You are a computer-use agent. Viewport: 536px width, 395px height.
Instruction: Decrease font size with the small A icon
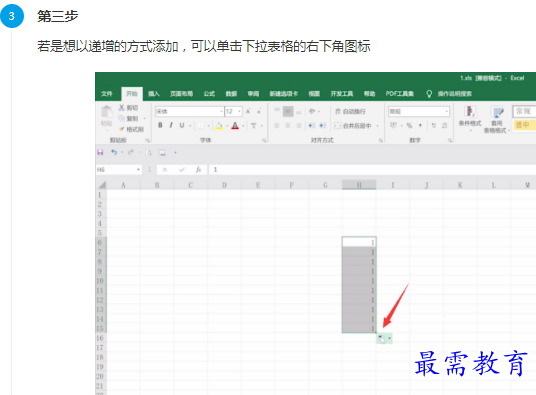pyautogui.click(x=259, y=111)
